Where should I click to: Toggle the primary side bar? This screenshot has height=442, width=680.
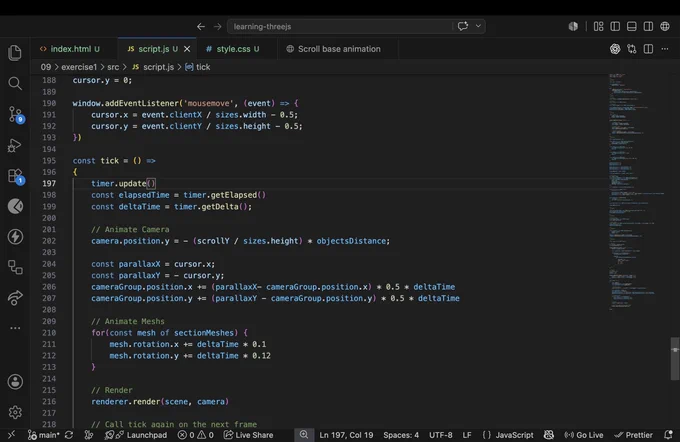point(615,26)
